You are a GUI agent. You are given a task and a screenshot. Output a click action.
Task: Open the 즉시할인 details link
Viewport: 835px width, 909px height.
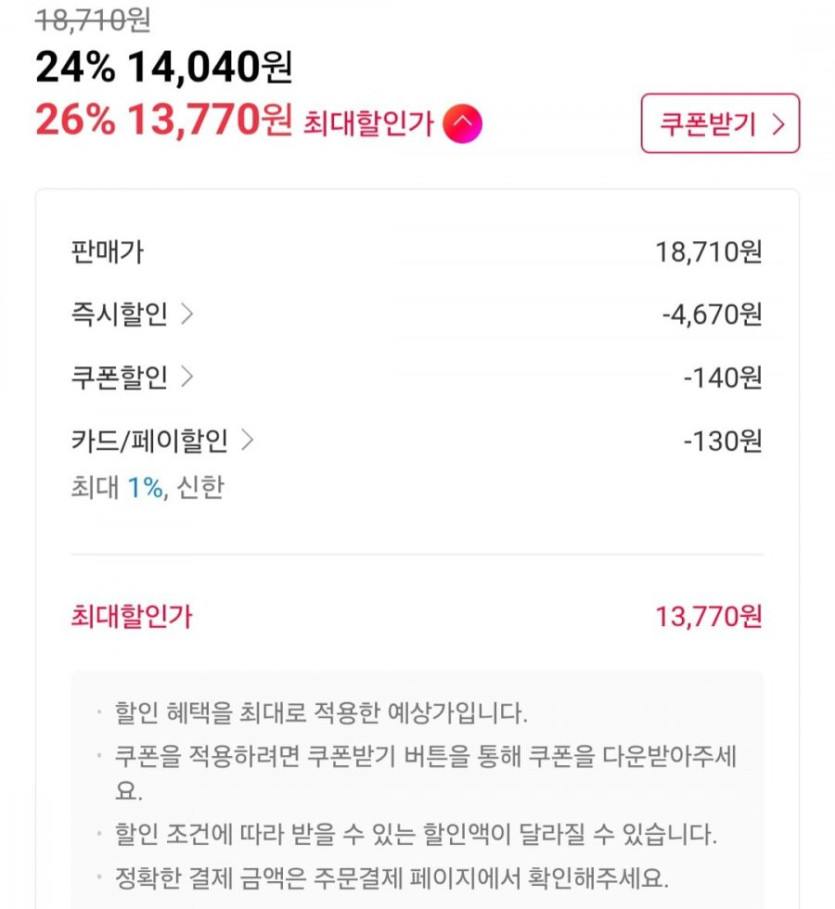point(120,315)
